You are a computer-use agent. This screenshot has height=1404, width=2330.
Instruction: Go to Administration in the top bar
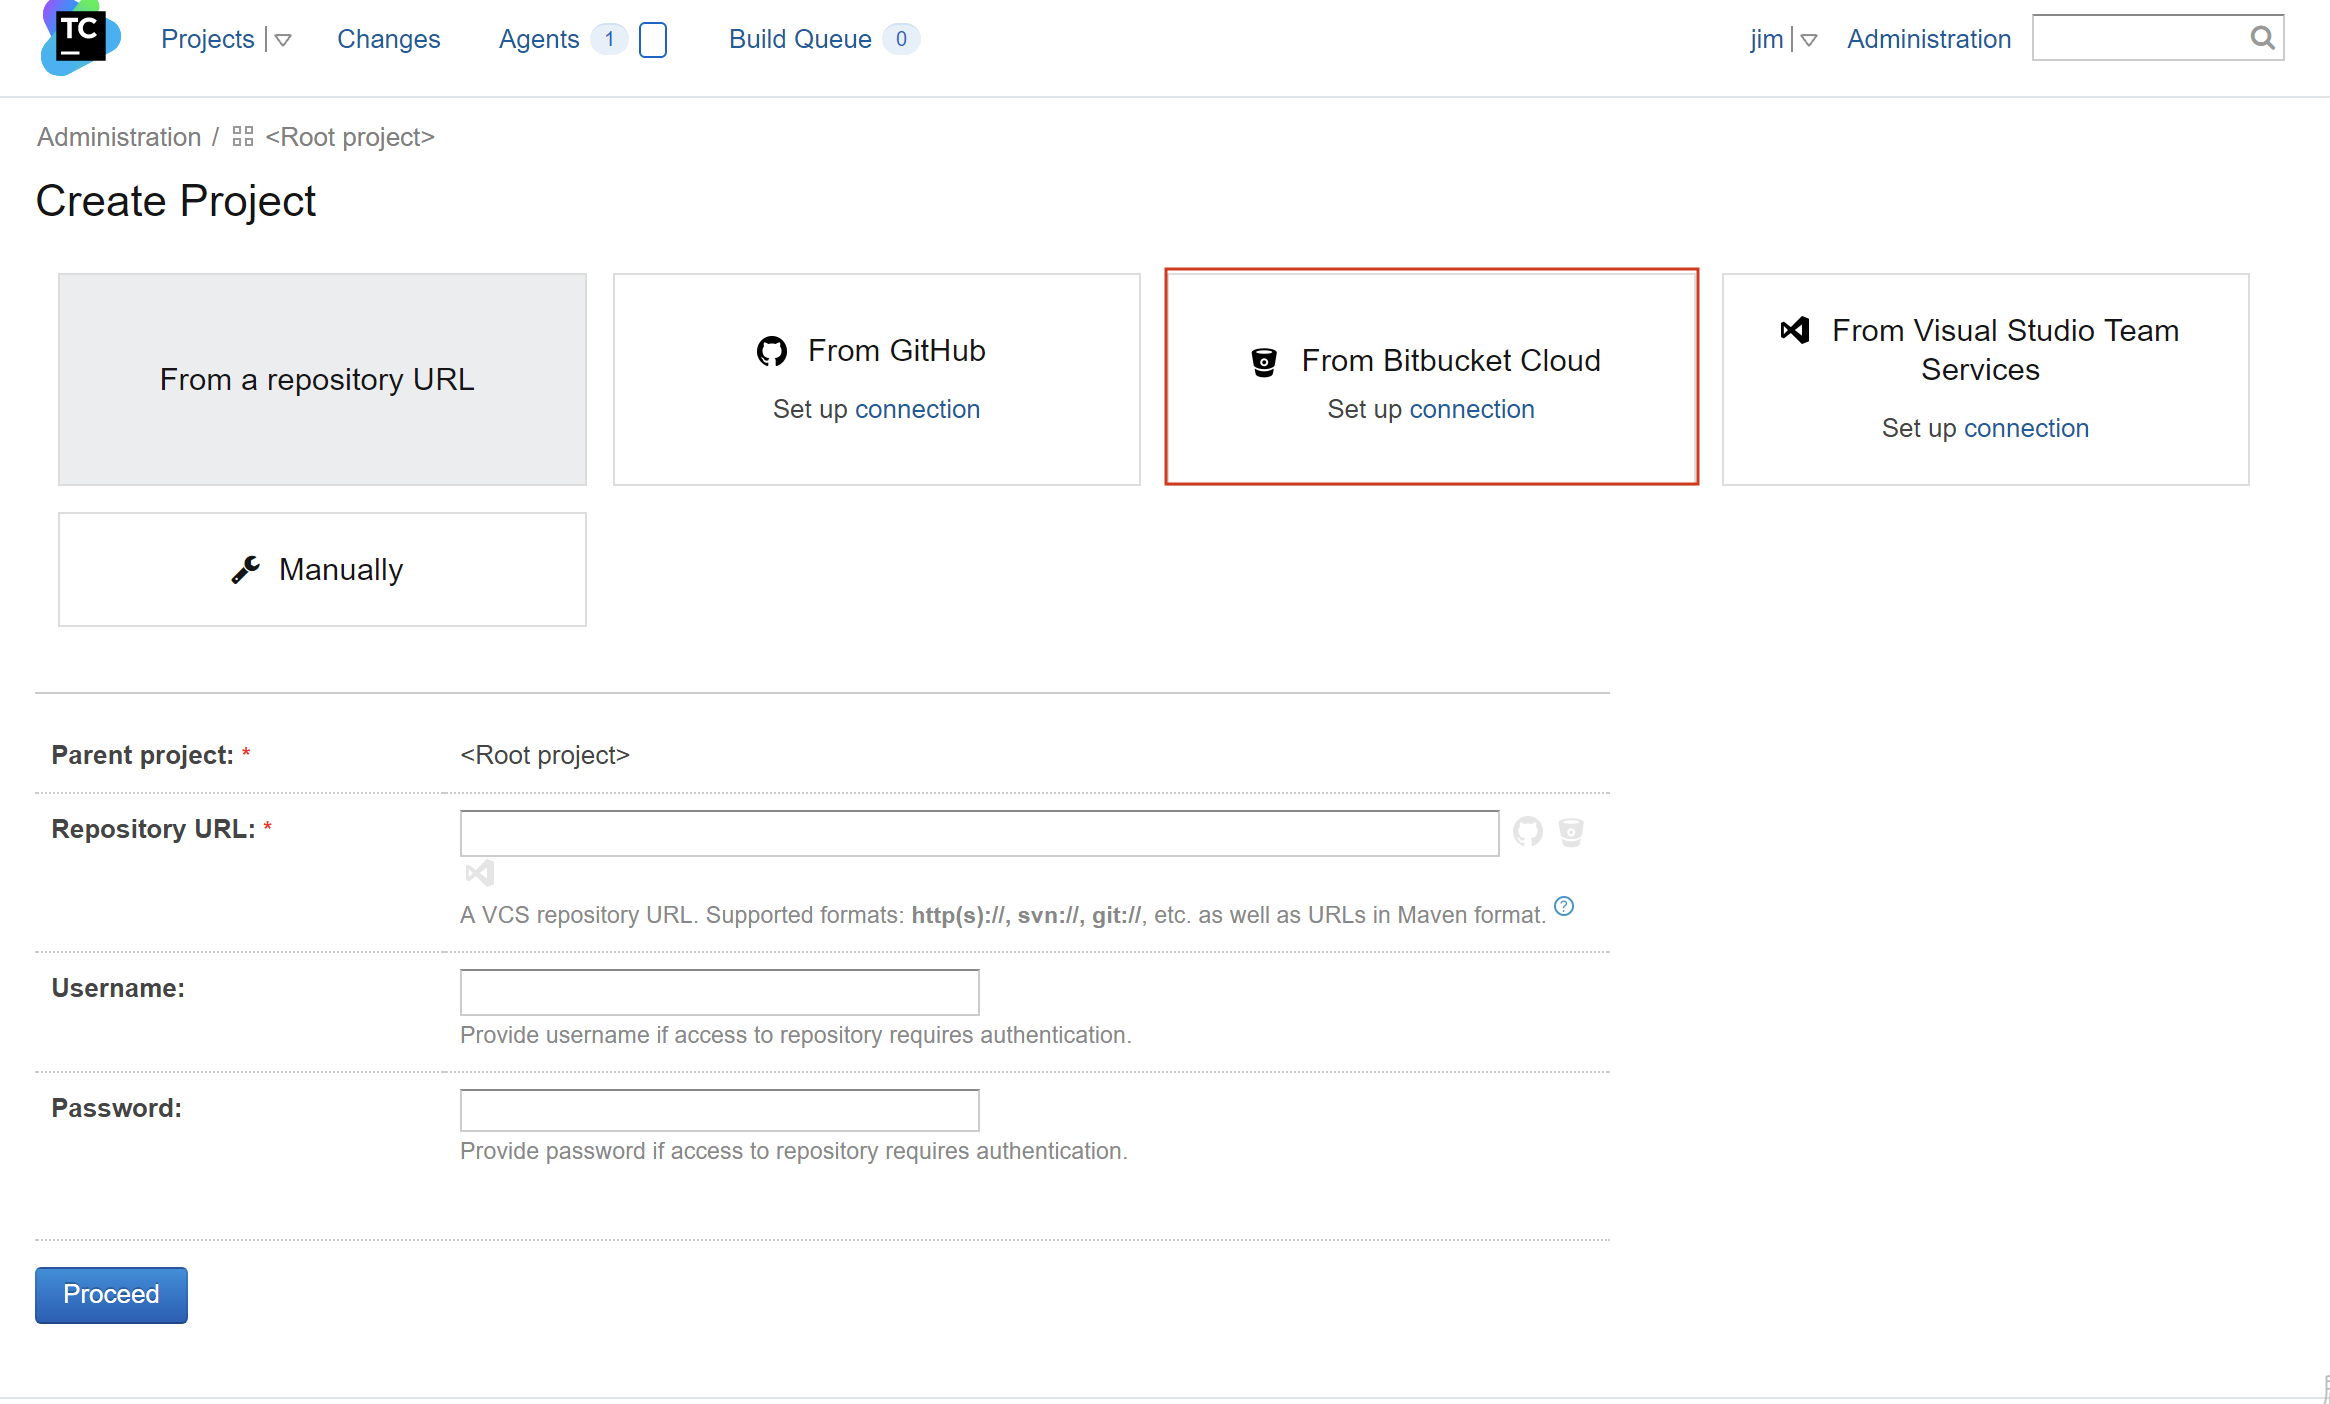pyautogui.click(x=1929, y=39)
